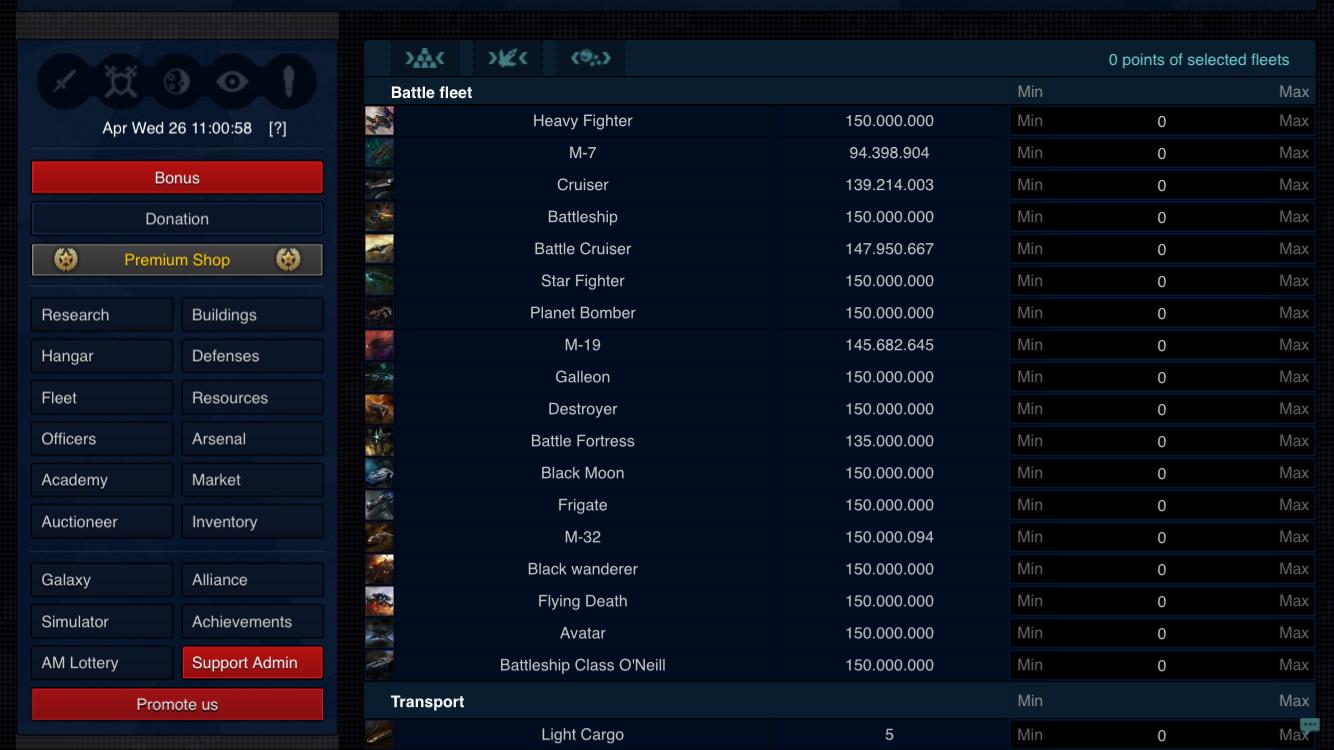Image resolution: width=1334 pixels, height=750 pixels.
Task: Click Min for the Battleship row
Action: point(1030,217)
